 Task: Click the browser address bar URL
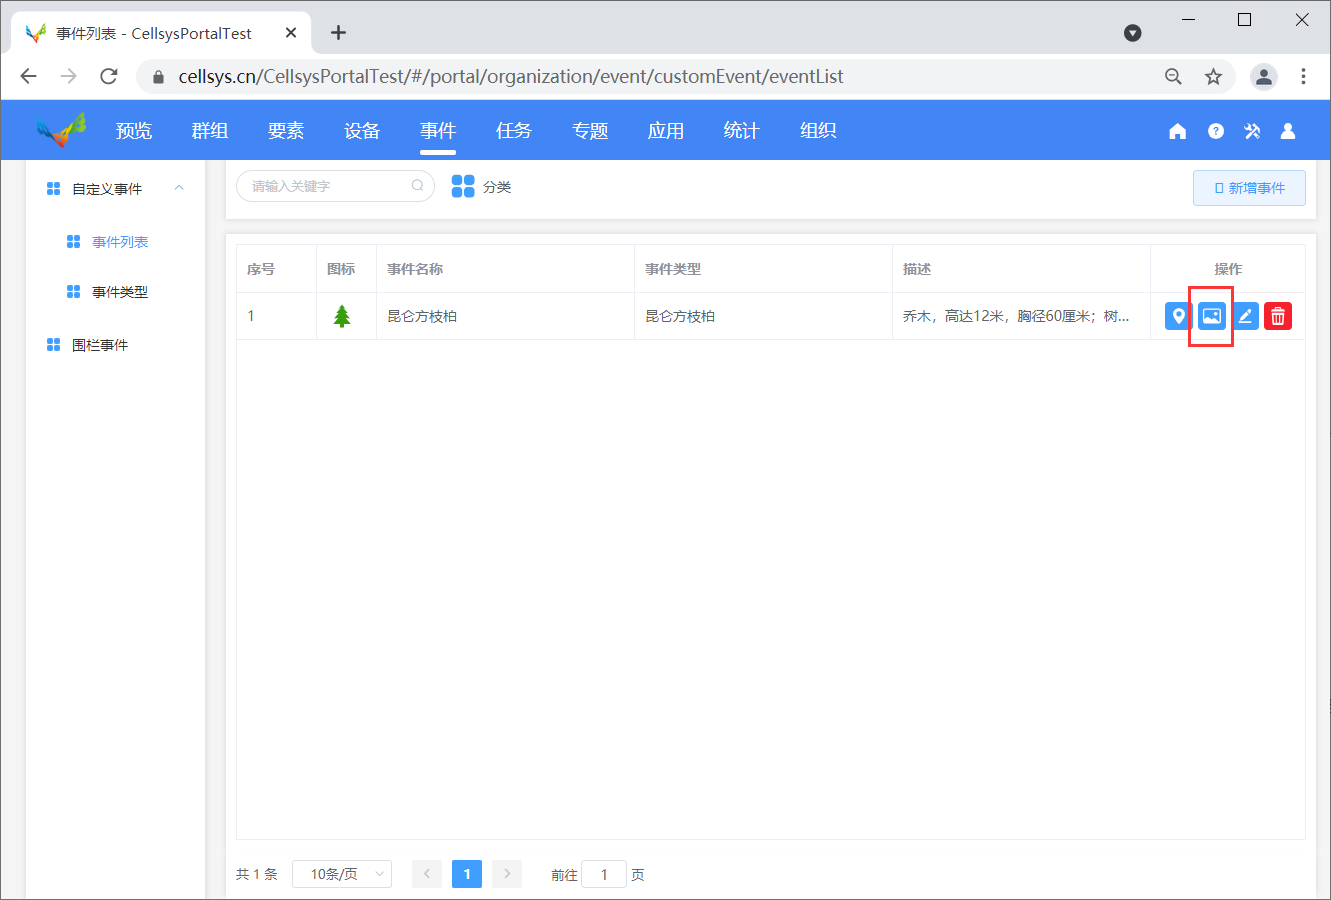(511, 76)
